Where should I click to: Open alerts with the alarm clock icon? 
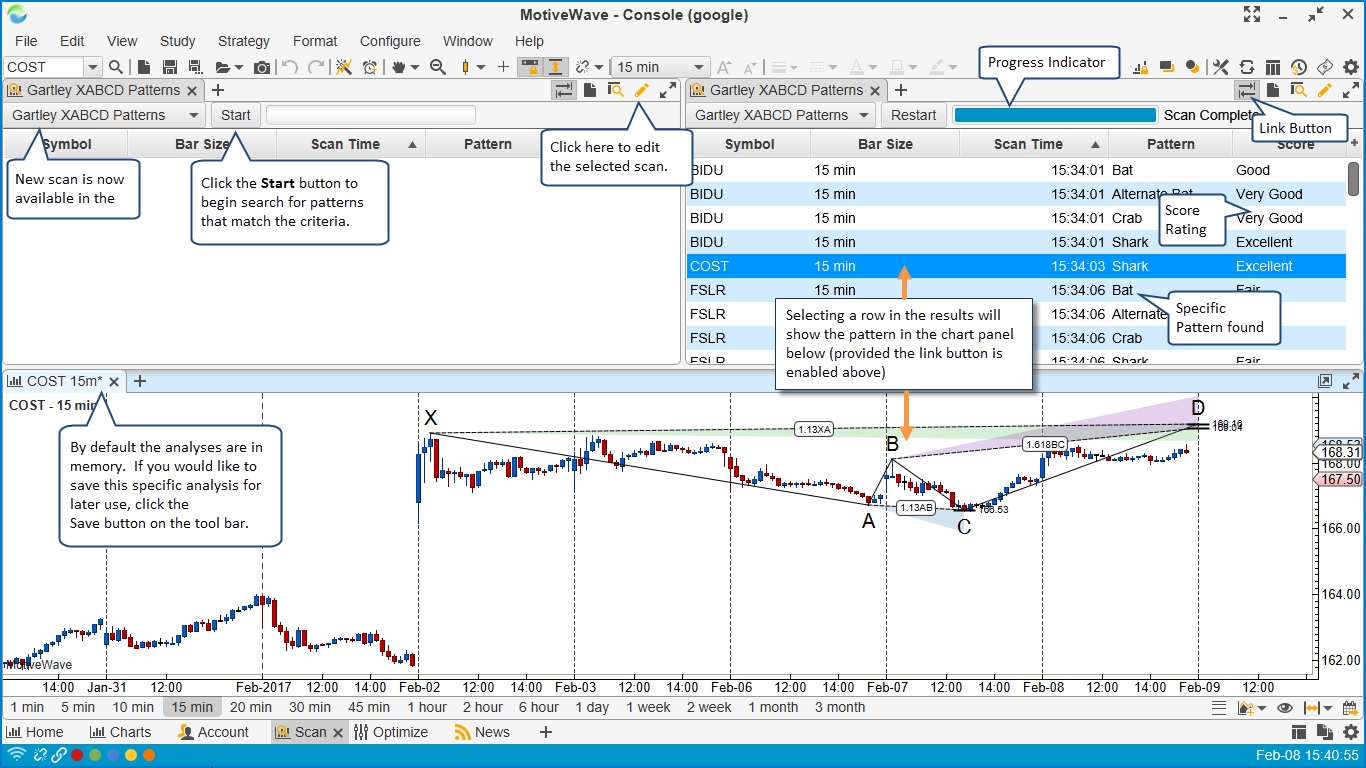click(370, 67)
